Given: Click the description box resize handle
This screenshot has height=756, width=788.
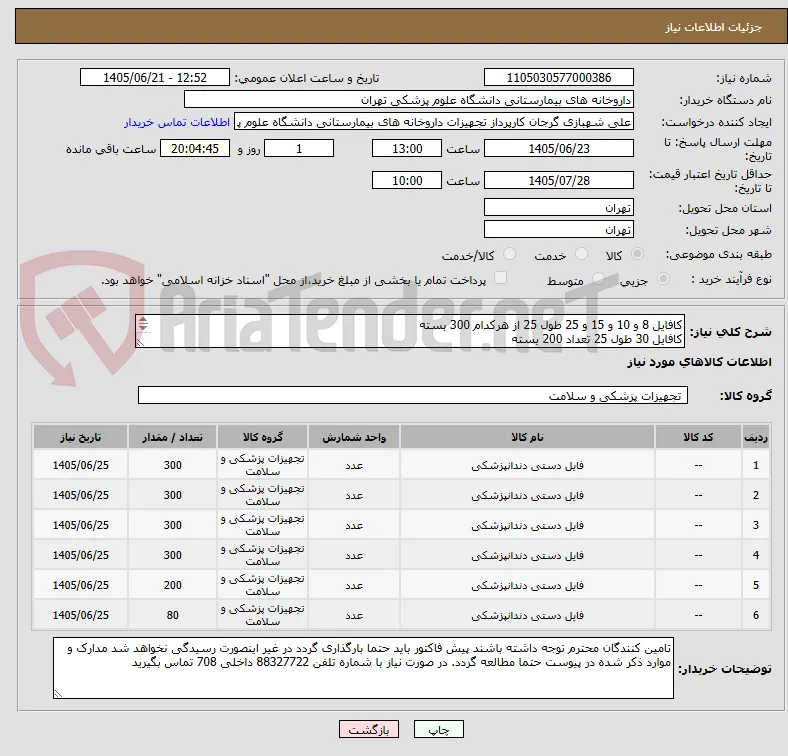Looking at the screenshot, I should (x=140, y=343).
